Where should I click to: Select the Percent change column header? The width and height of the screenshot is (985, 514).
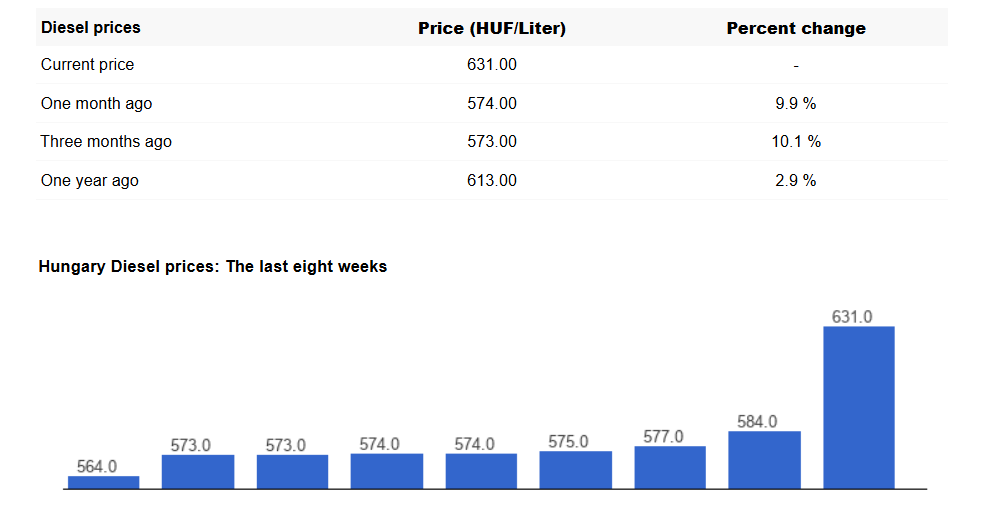(x=796, y=28)
